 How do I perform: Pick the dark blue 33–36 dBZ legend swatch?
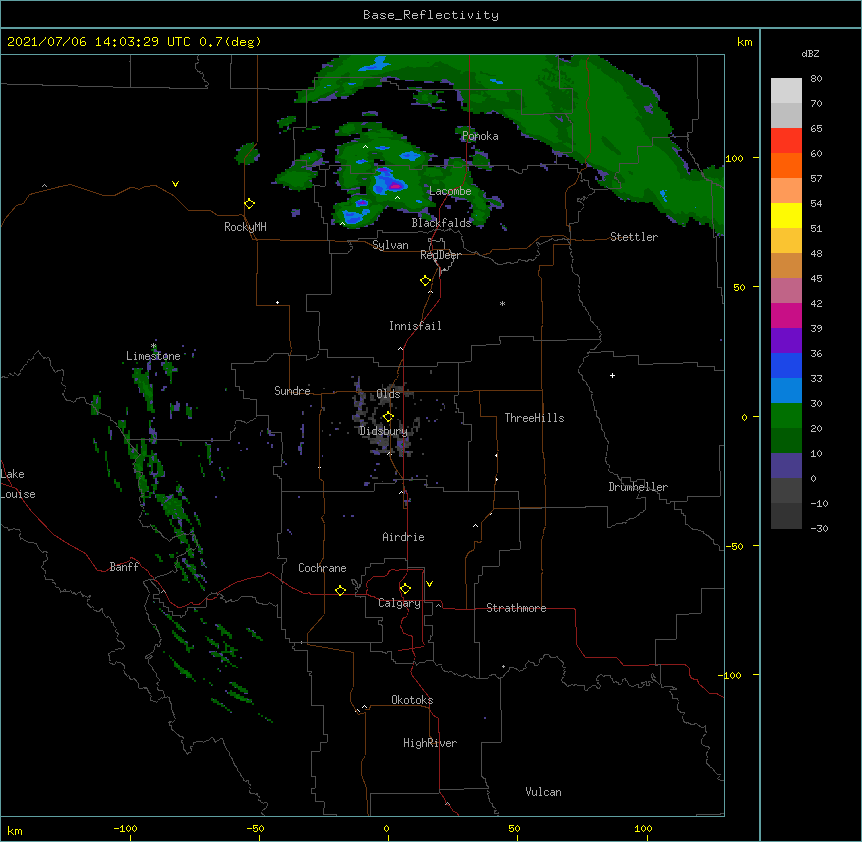coord(786,365)
